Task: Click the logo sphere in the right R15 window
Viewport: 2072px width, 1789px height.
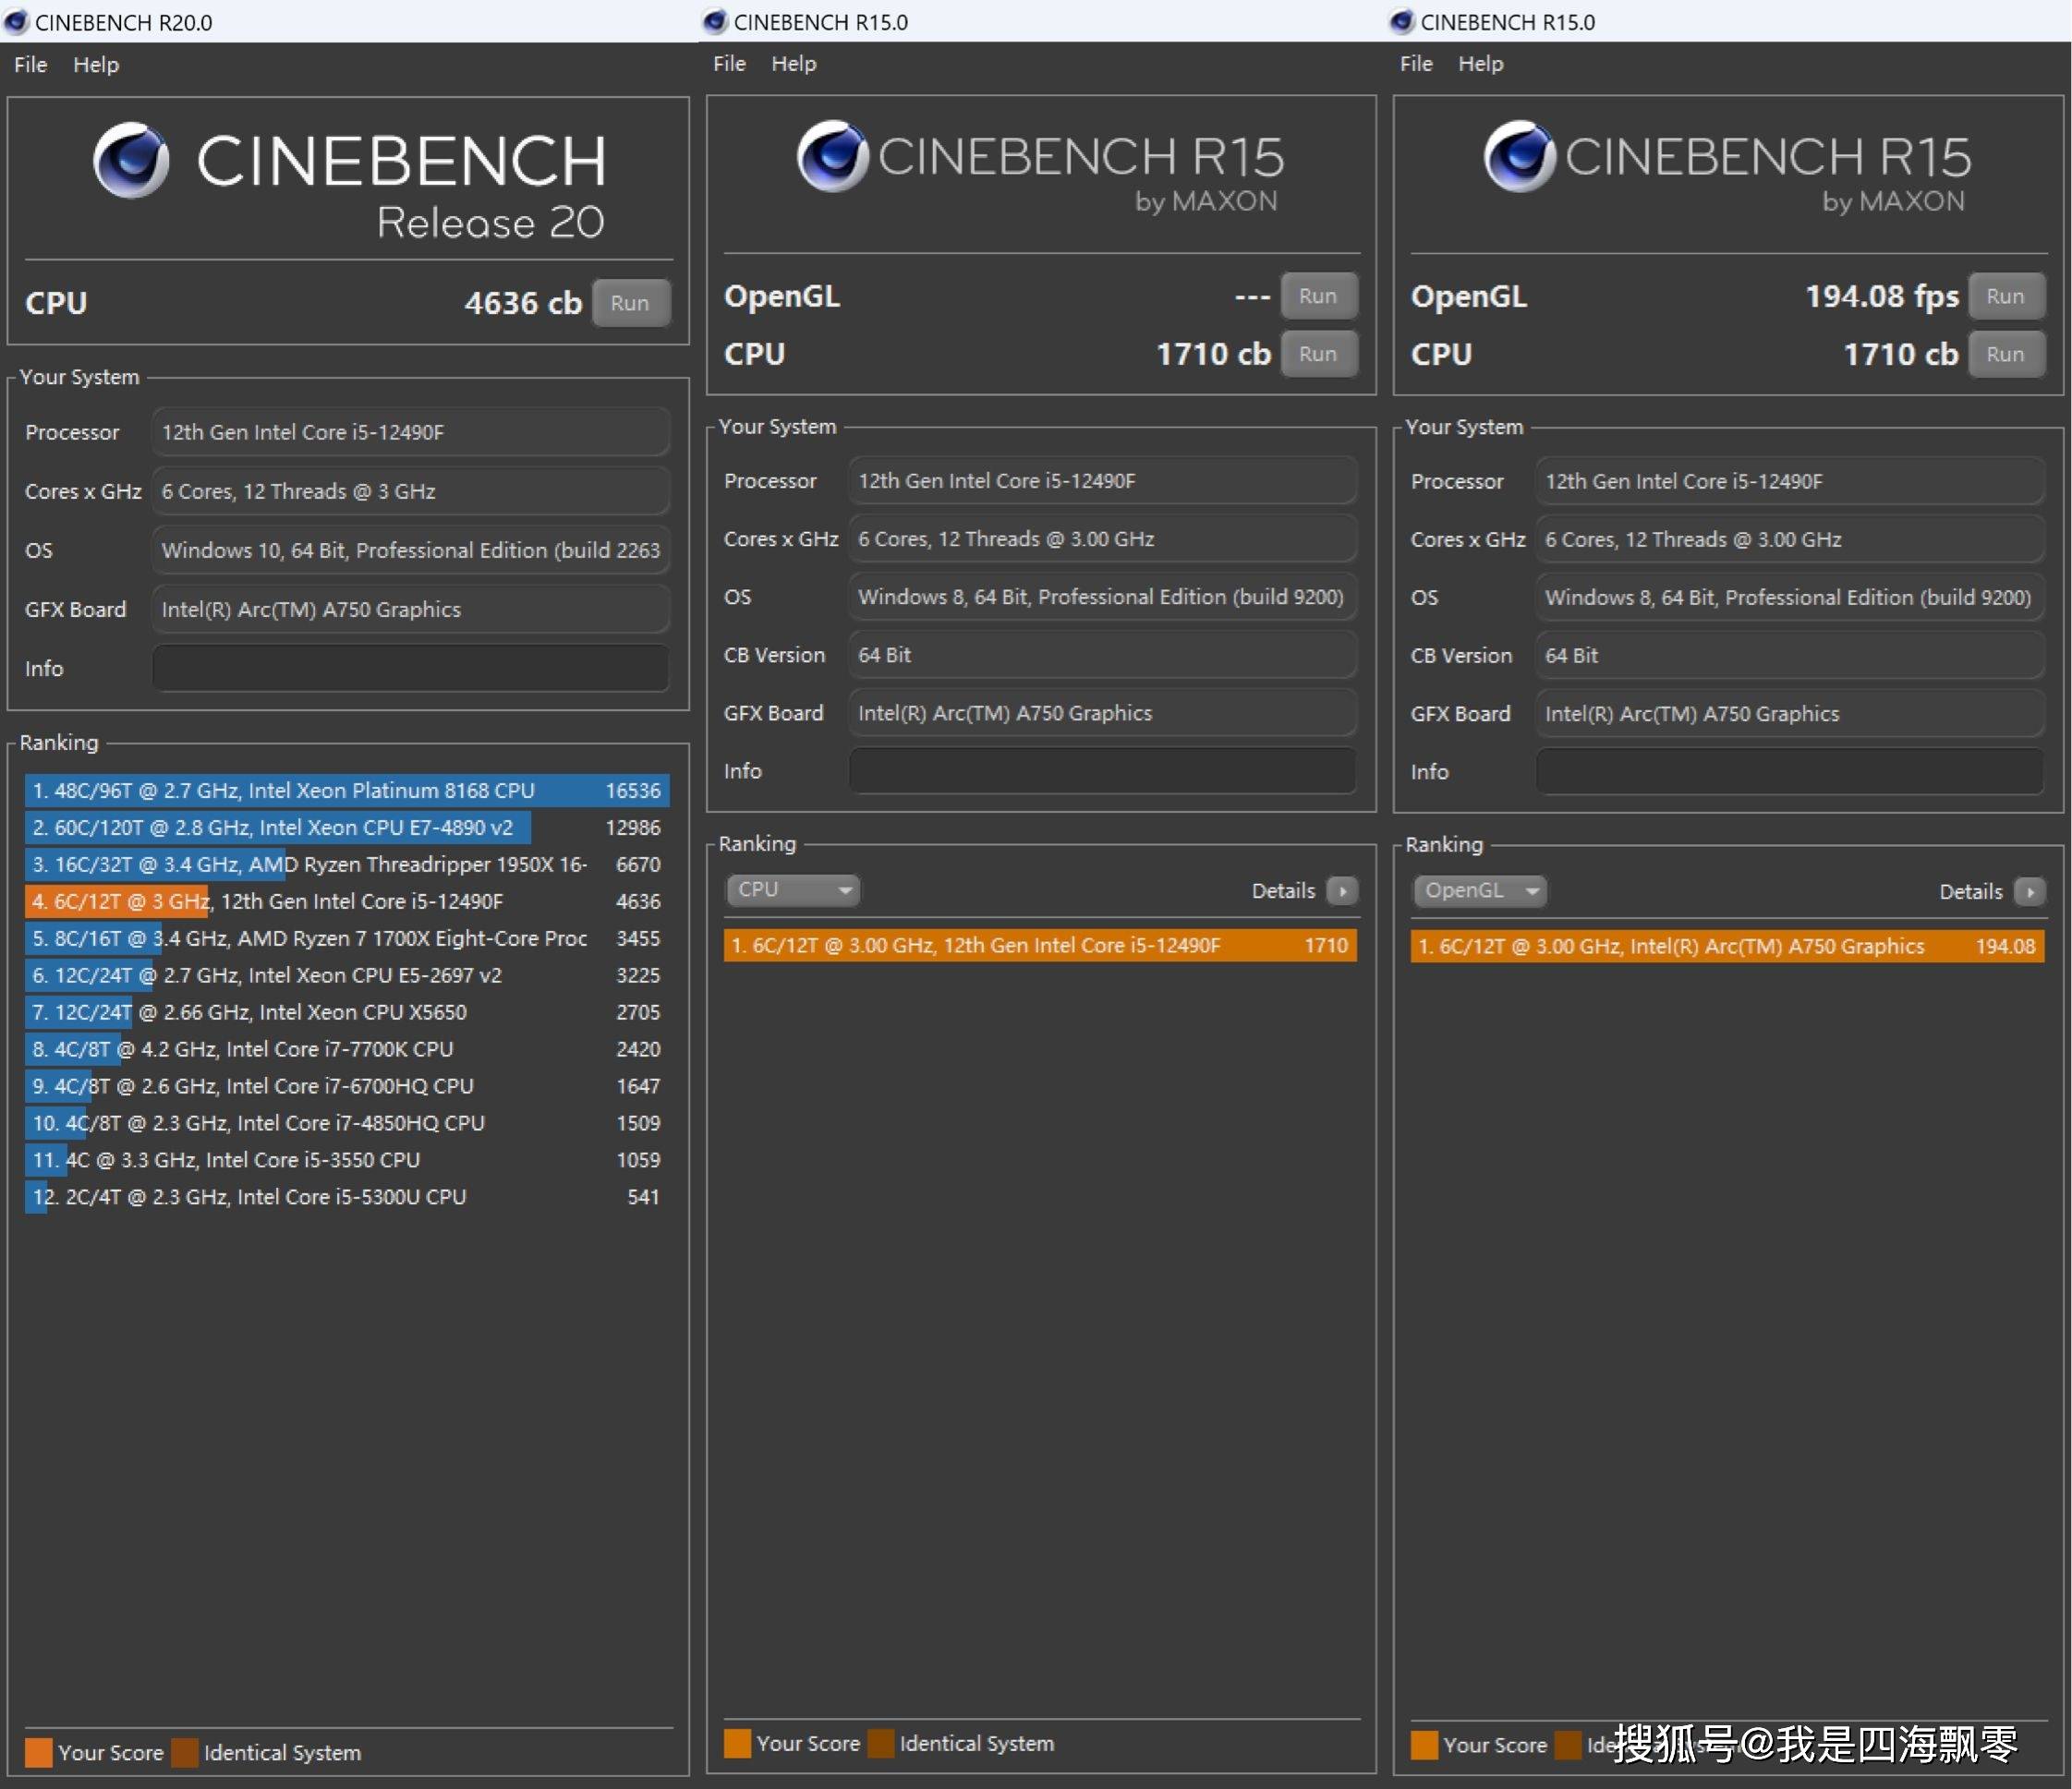Action: (x=1519, y=156)
